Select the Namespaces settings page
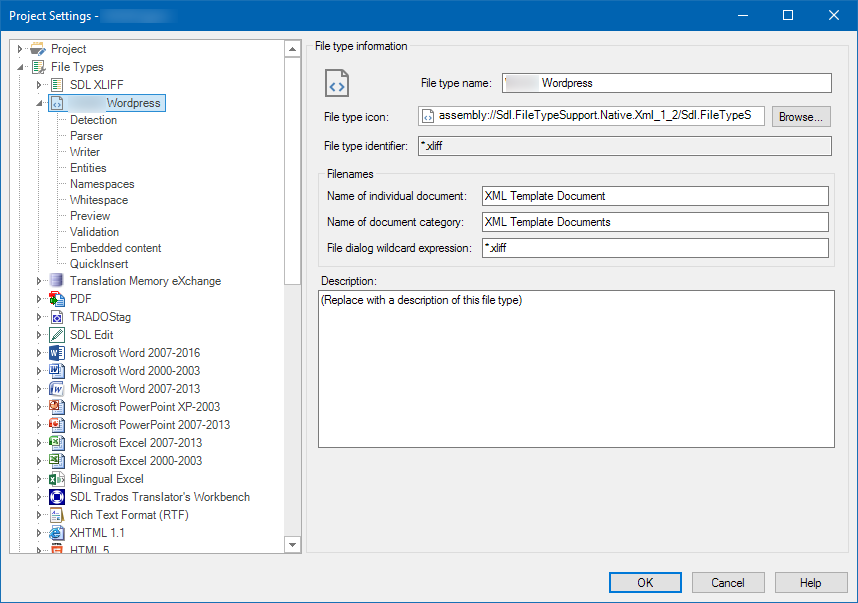858x603 pixels. [x=102, y=184]
